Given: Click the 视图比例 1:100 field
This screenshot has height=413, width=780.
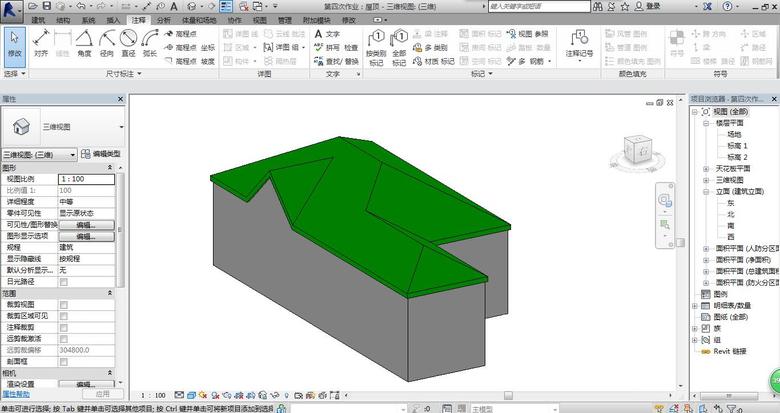Looking at the screenshot, I should tap(88, 178).
